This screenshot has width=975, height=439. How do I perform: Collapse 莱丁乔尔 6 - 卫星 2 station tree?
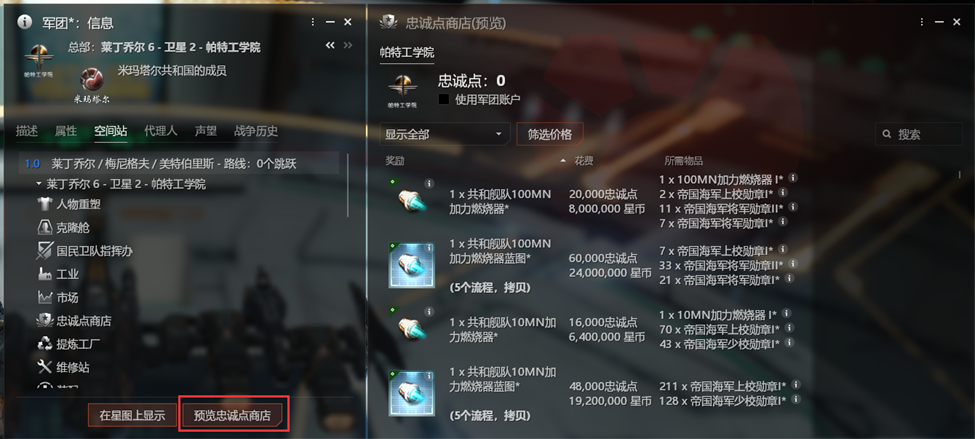(x=39, y=184)
